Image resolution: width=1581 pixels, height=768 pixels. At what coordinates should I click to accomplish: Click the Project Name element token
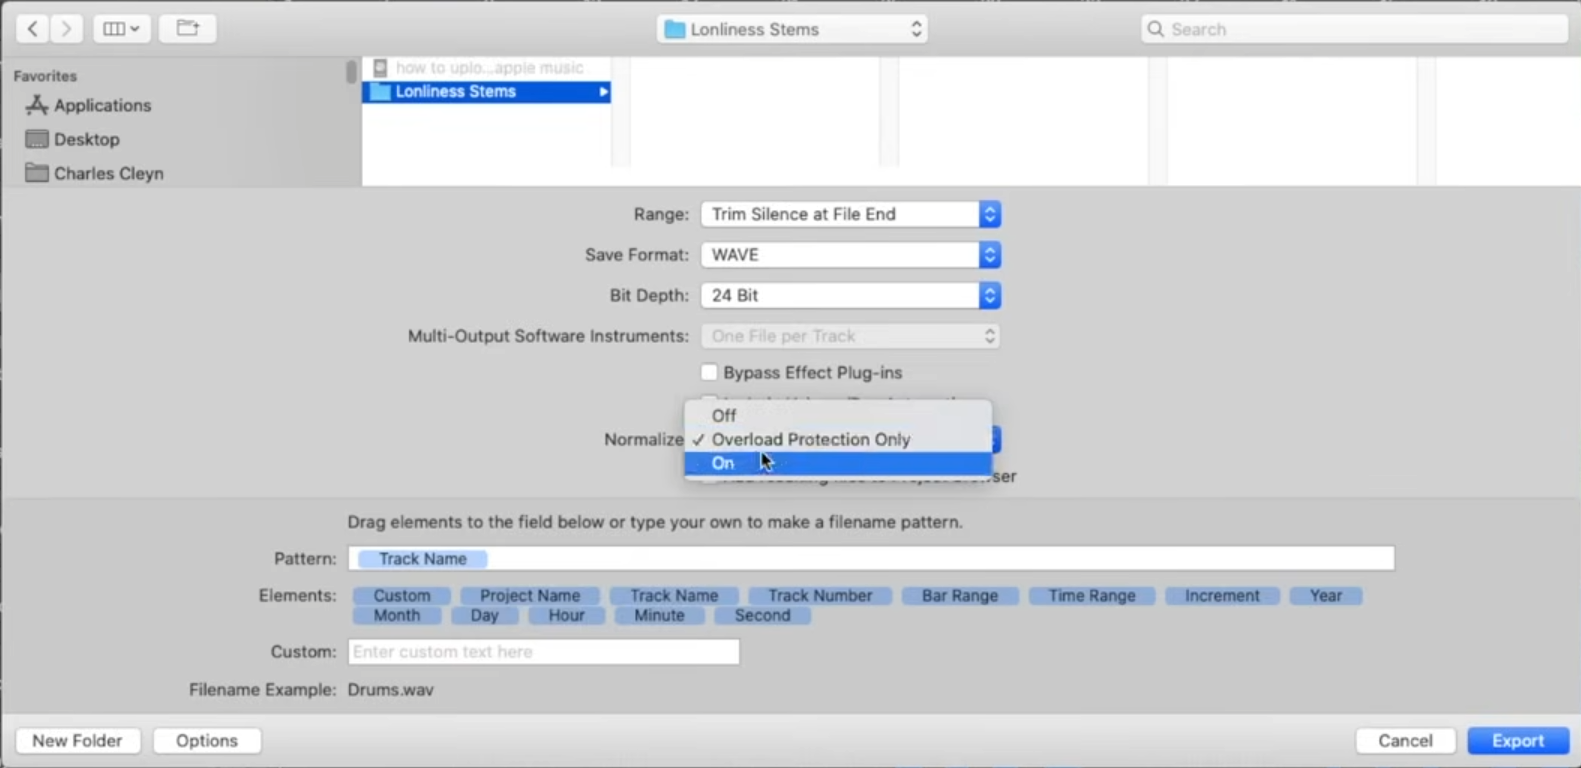coord(530,595)
